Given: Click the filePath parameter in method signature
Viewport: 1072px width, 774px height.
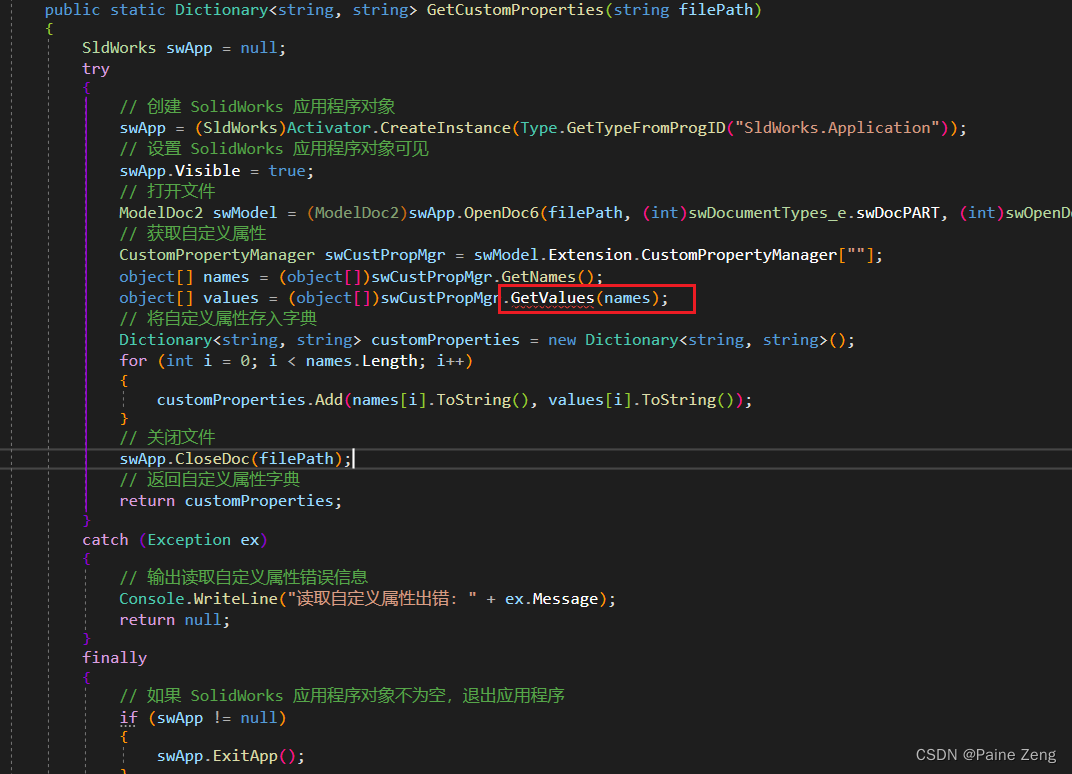Looking at the screenshot, I should (716, 10).
